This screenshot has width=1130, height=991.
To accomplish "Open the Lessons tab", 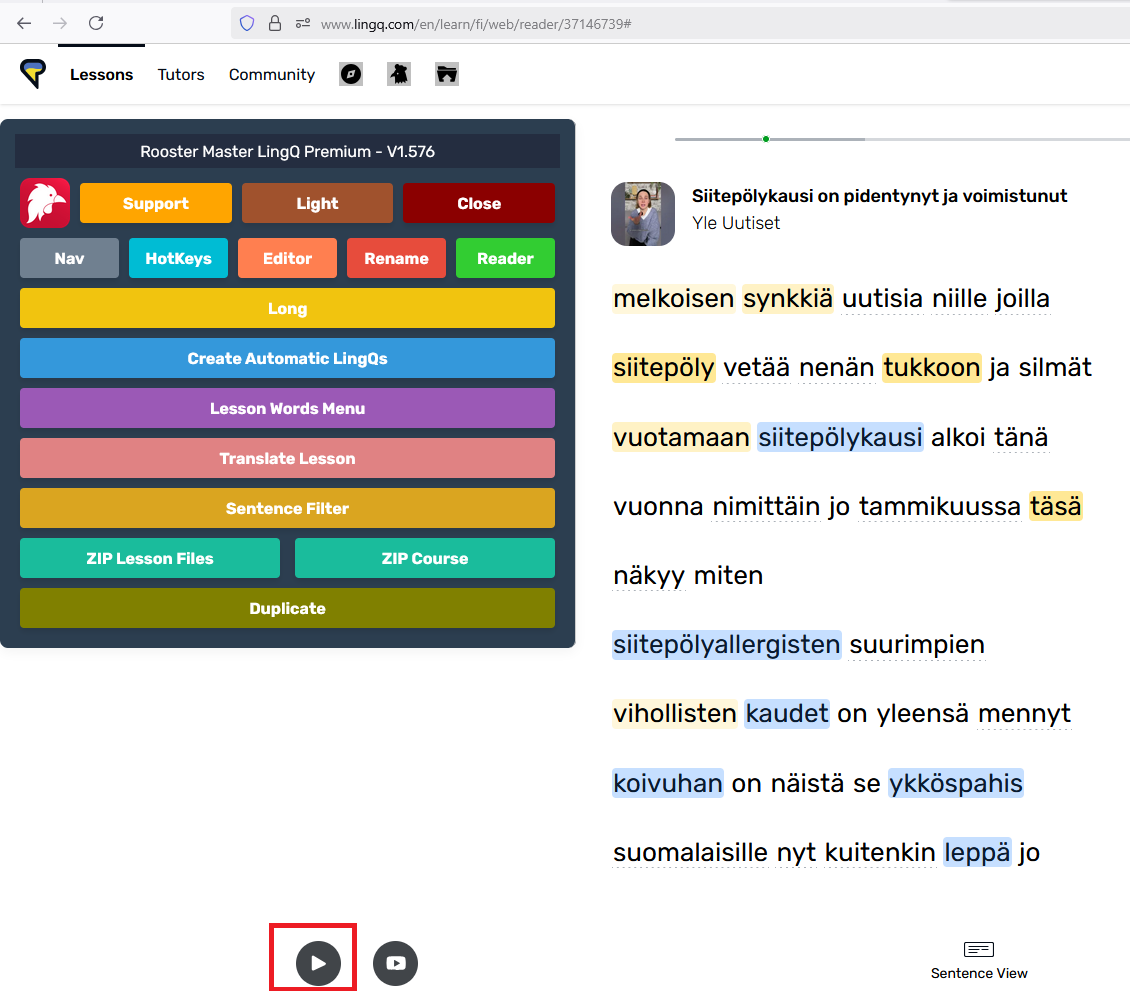I will (x=102, y=74).
